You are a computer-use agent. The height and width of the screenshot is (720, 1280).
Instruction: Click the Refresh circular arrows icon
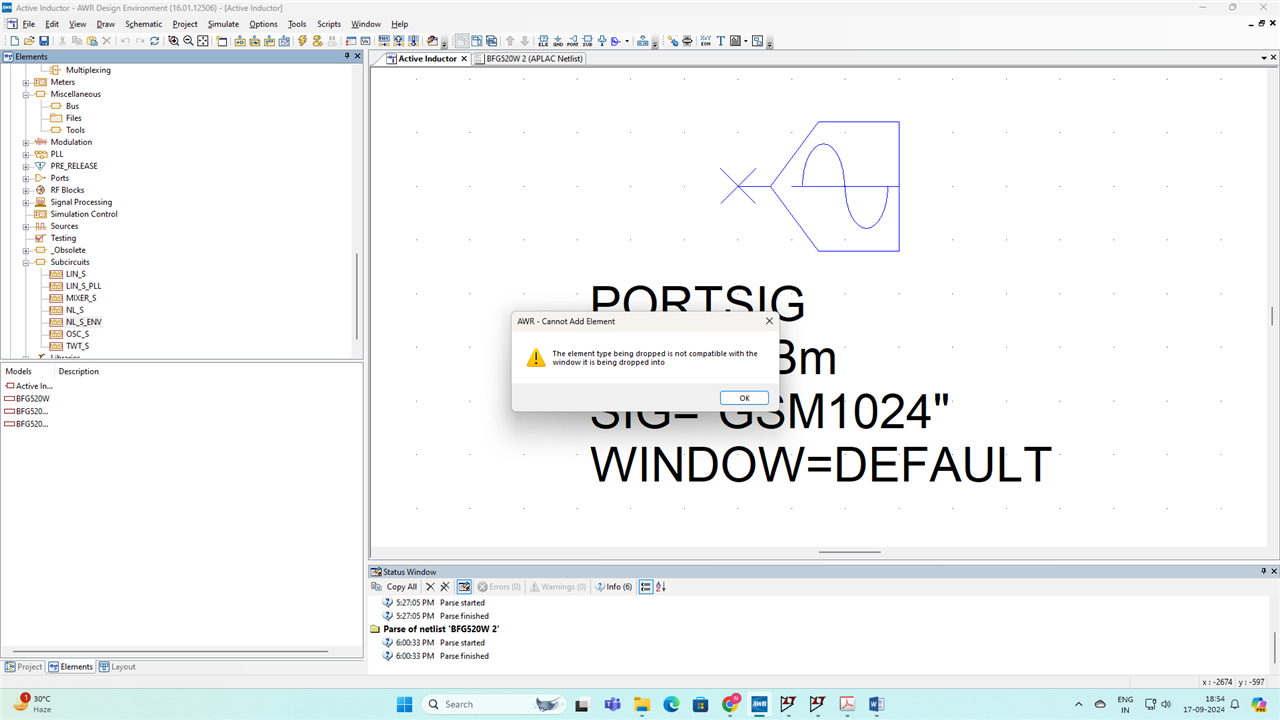tap(154, 41)
